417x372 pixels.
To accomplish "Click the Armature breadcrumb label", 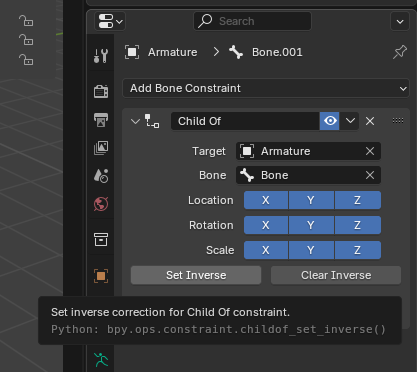I will pos(173,52).
